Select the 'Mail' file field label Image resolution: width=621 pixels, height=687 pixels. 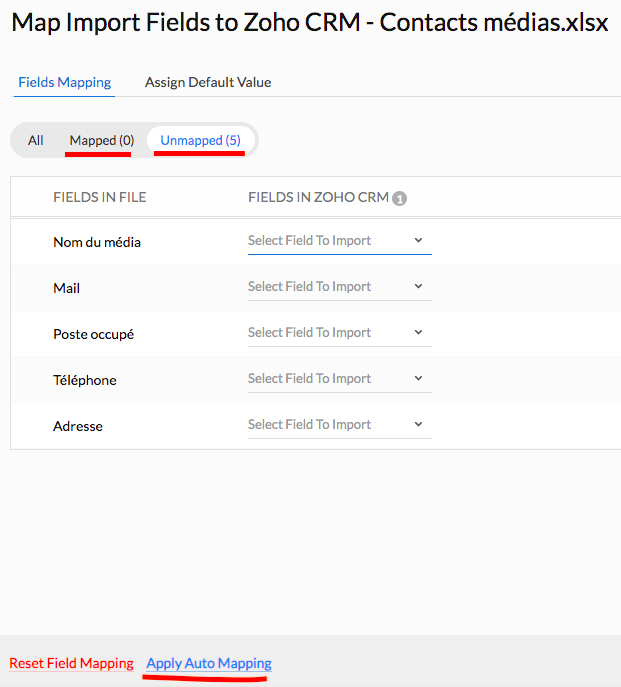pos(67,288)
